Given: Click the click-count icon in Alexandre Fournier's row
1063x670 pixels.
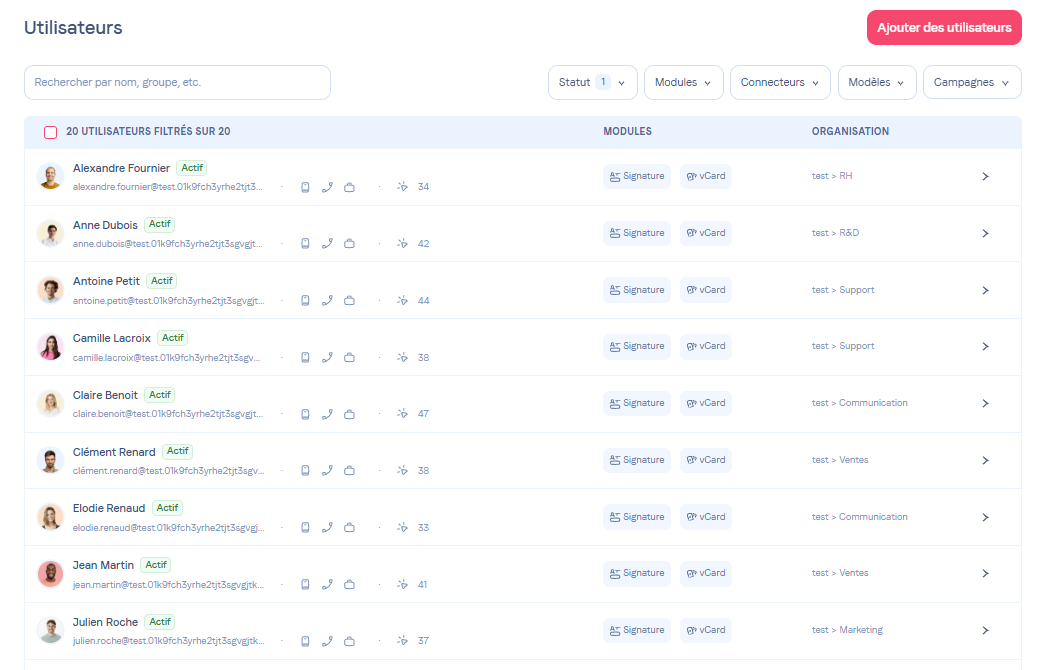Looking at the screenshot, I should coord(402,186).
